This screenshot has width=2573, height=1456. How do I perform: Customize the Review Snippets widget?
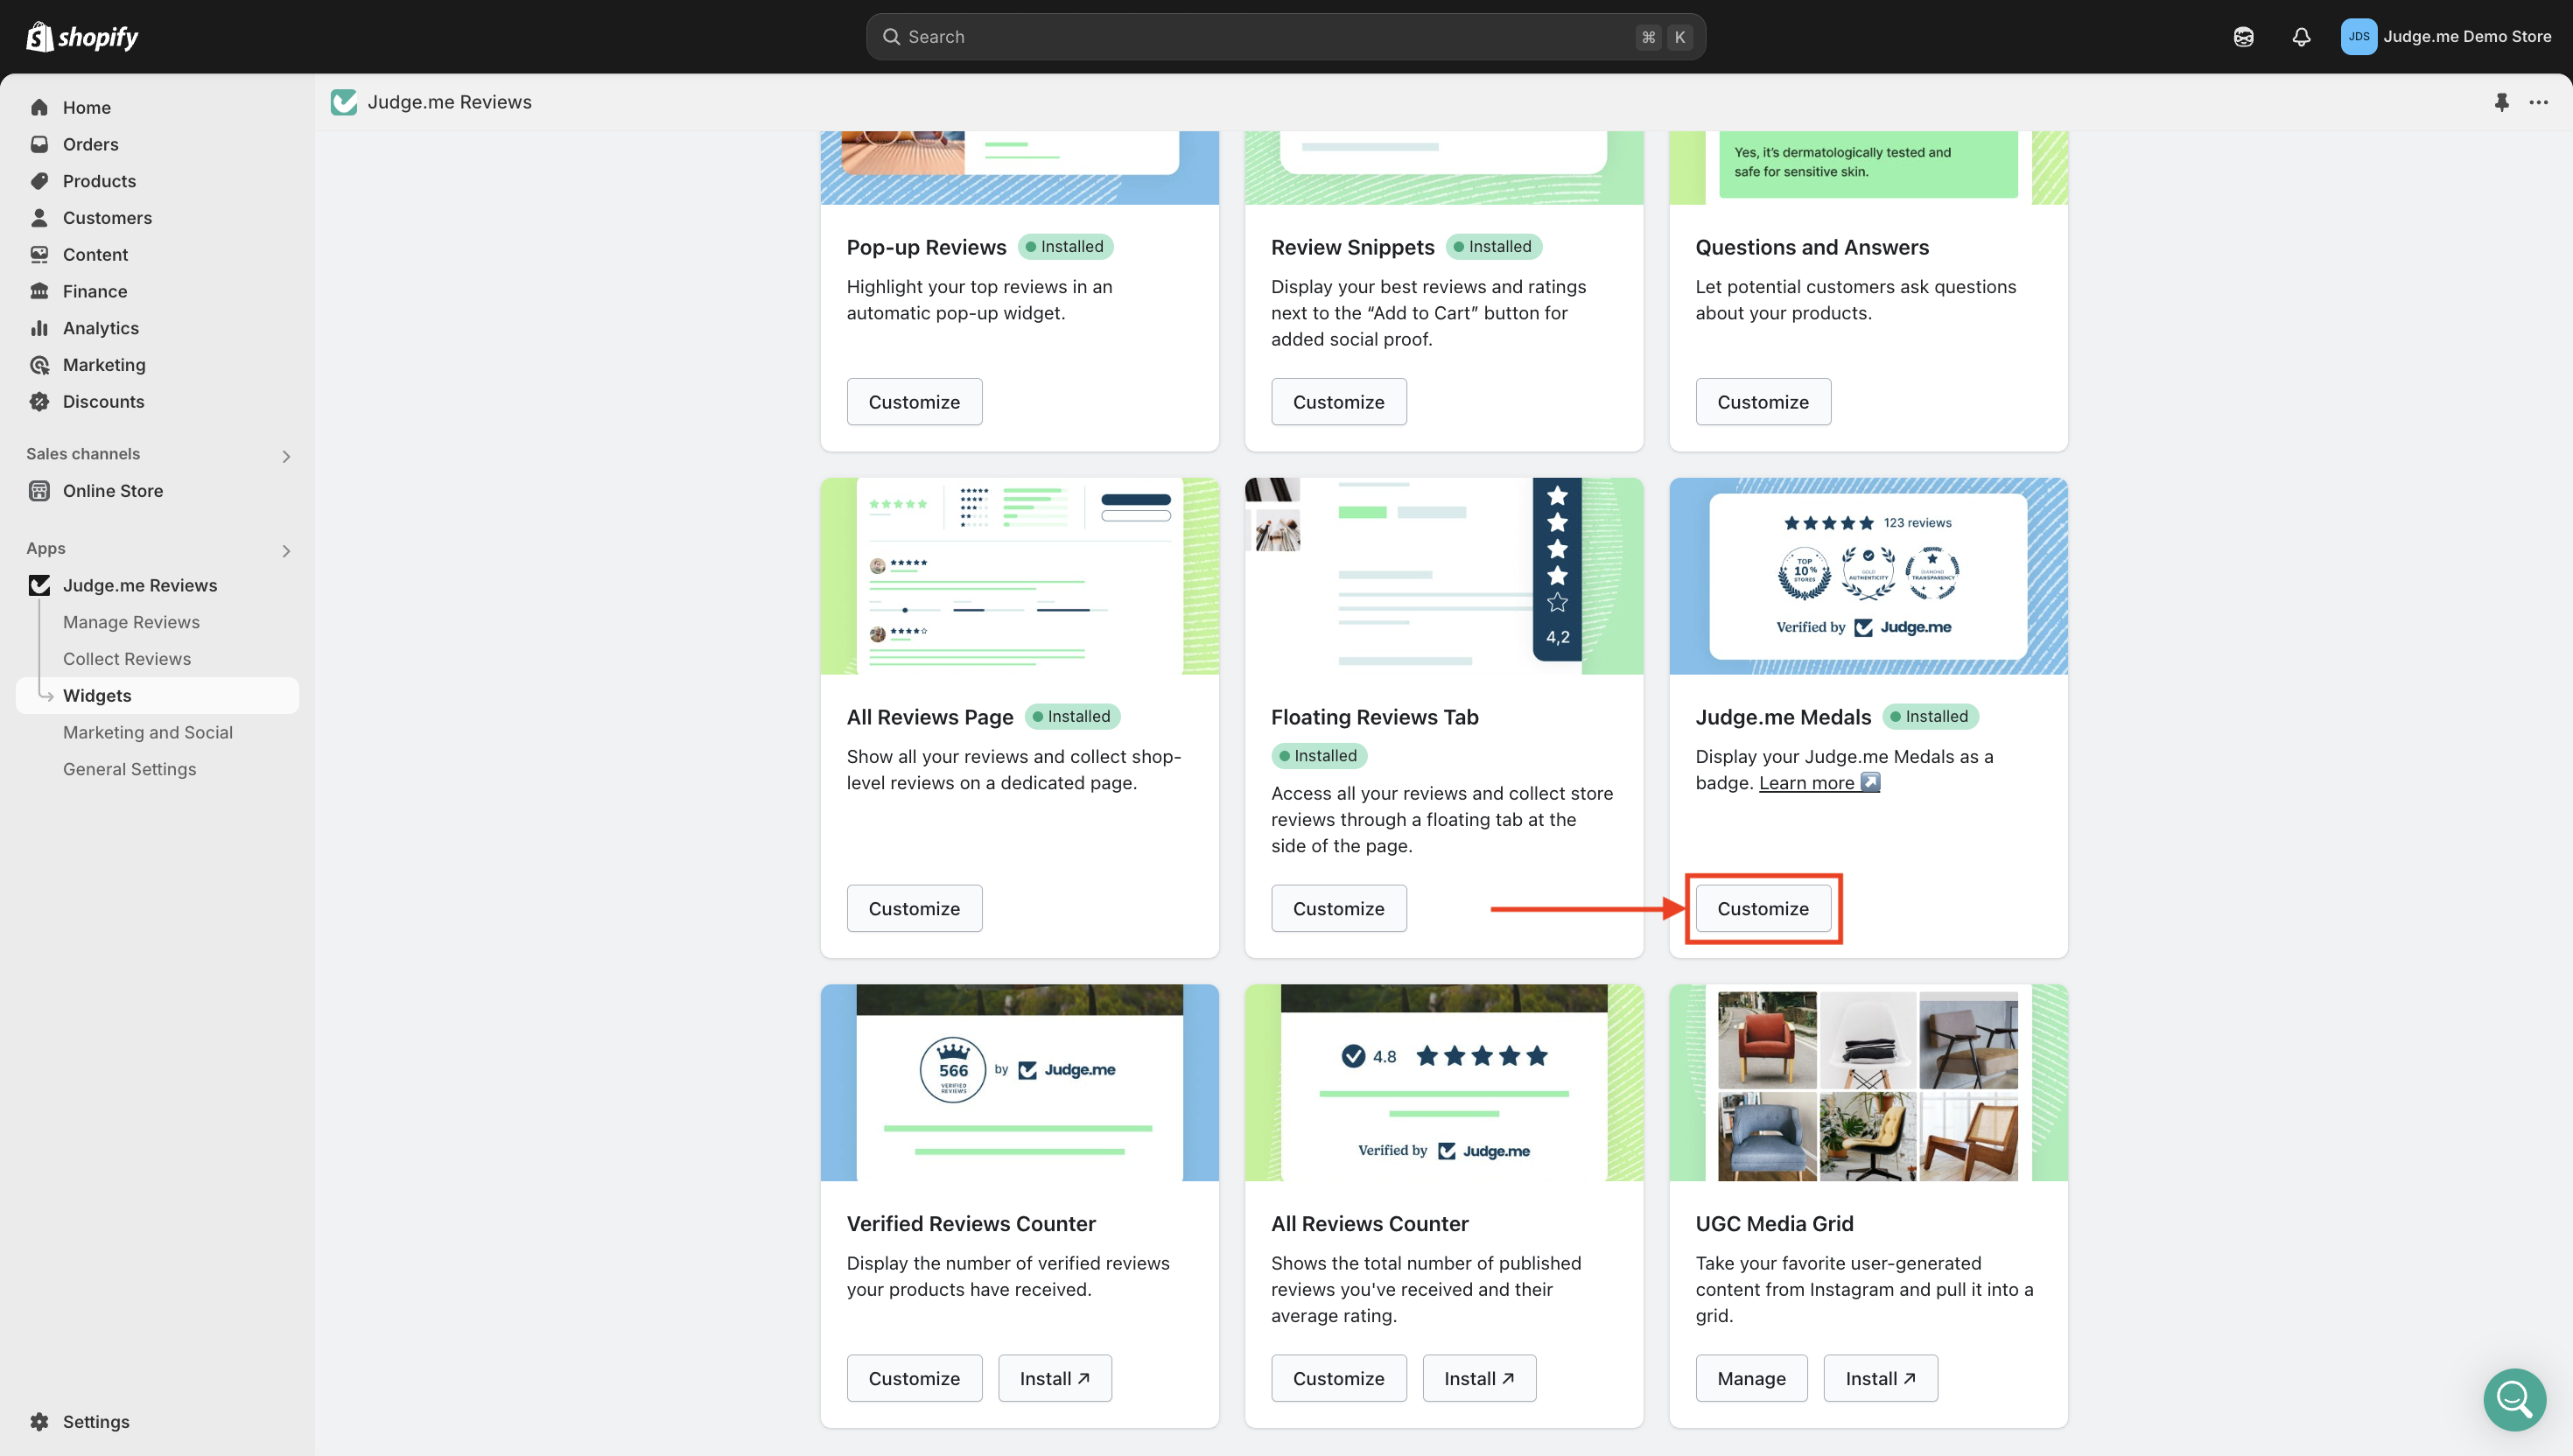point(1338,402)
